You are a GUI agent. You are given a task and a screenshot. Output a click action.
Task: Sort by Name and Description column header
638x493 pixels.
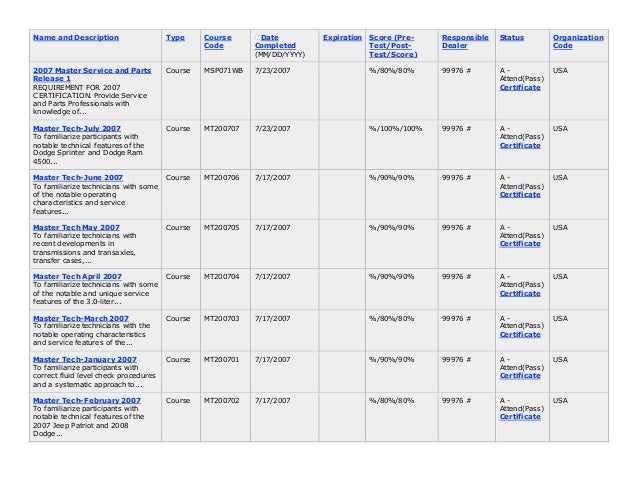coord(76,37)
